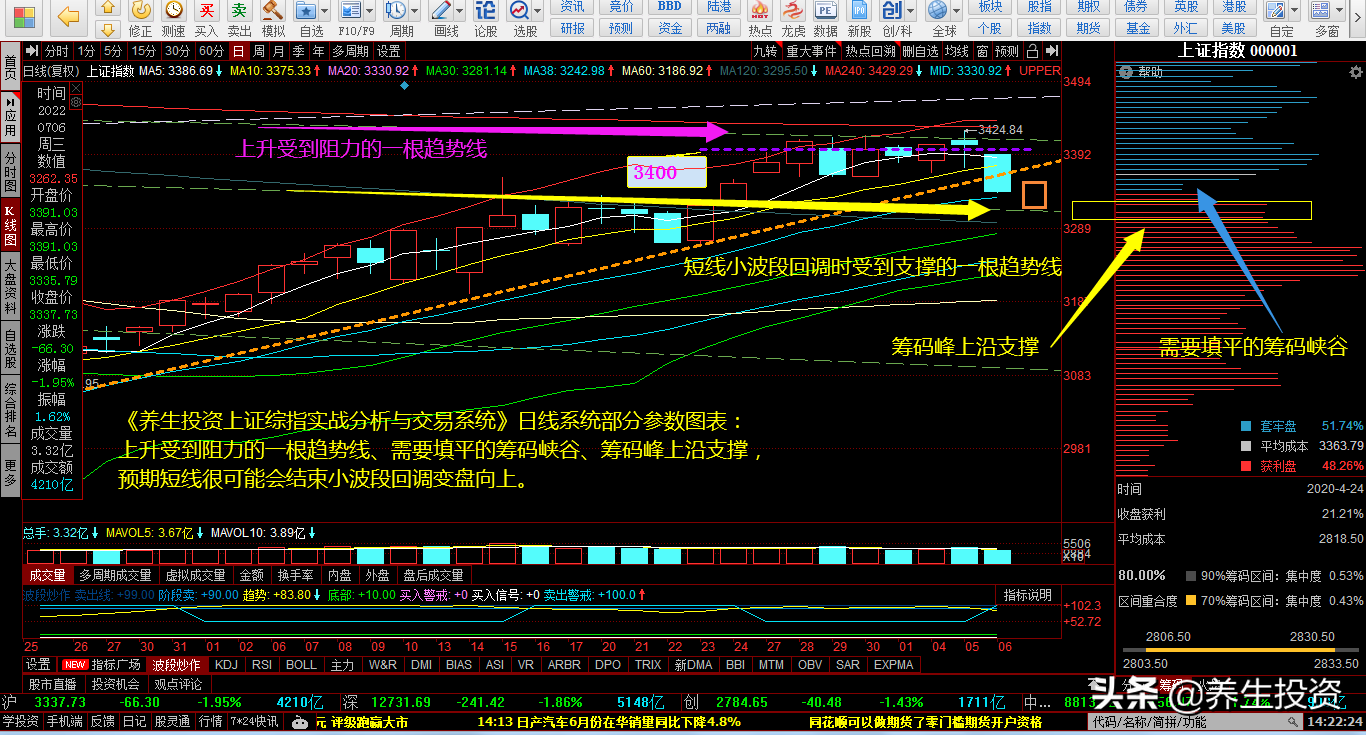Screen dimensions: 1366x735
Task: Click the 指标说明 button
Action: [x=1027, y=595]
